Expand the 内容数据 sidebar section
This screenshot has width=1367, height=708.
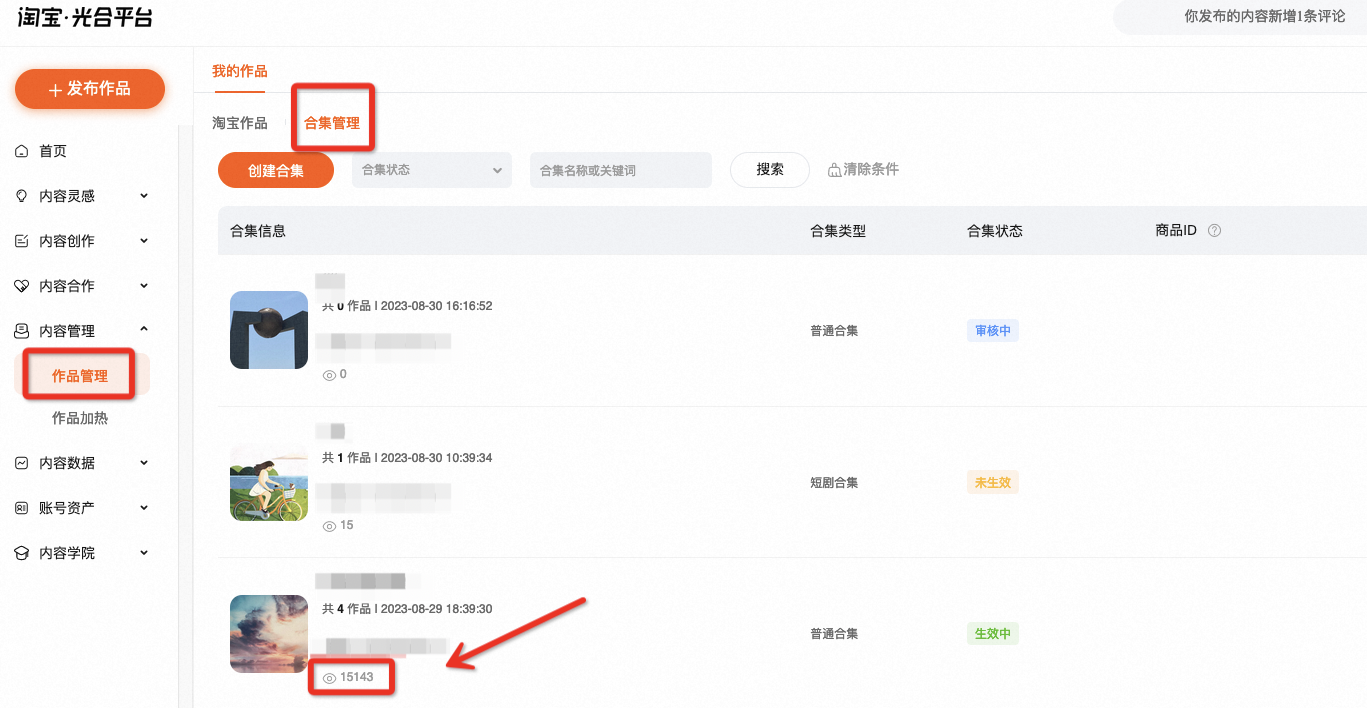tap(144, 463)
